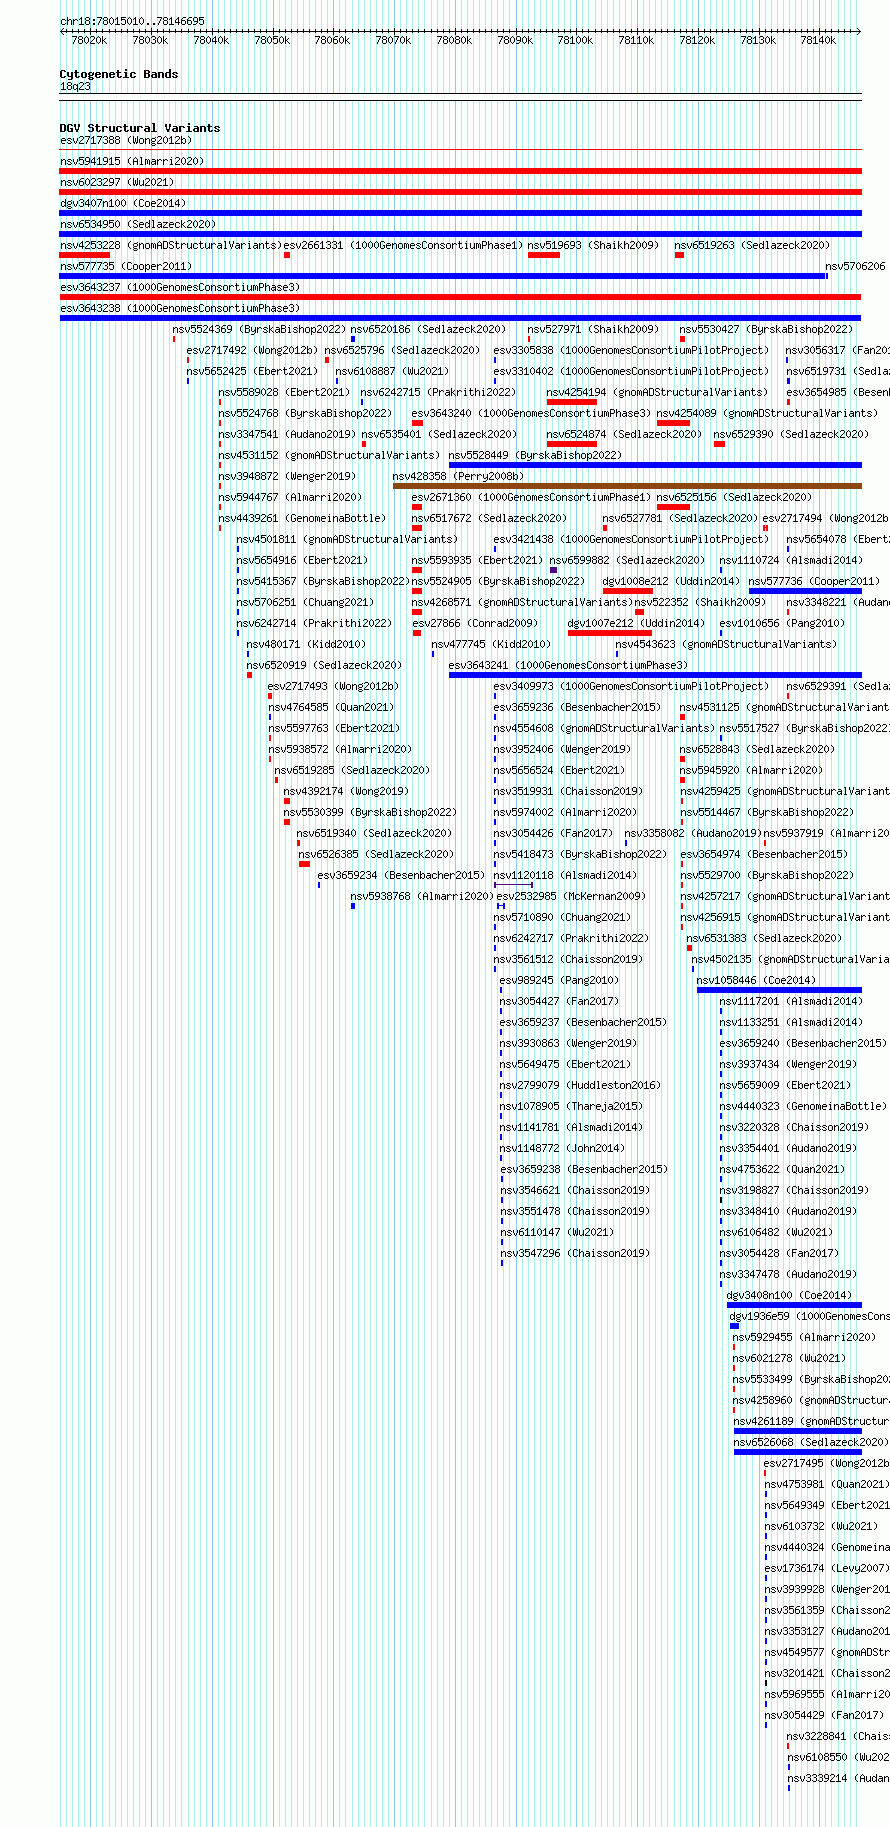Click the chr18:78015010..78146695 coordinate label
The image size is (890, 1827).
(x=132, y=21)
